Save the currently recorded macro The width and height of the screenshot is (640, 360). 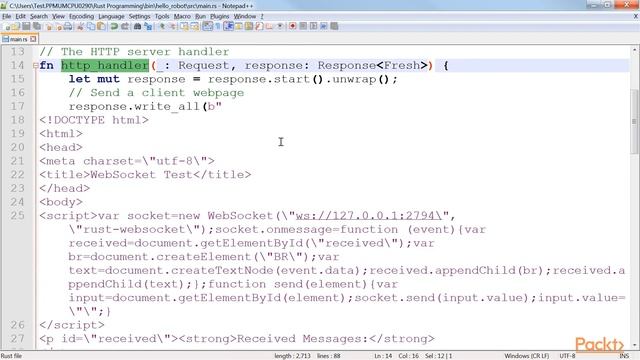pyautogui.click(x=334, y=27)
